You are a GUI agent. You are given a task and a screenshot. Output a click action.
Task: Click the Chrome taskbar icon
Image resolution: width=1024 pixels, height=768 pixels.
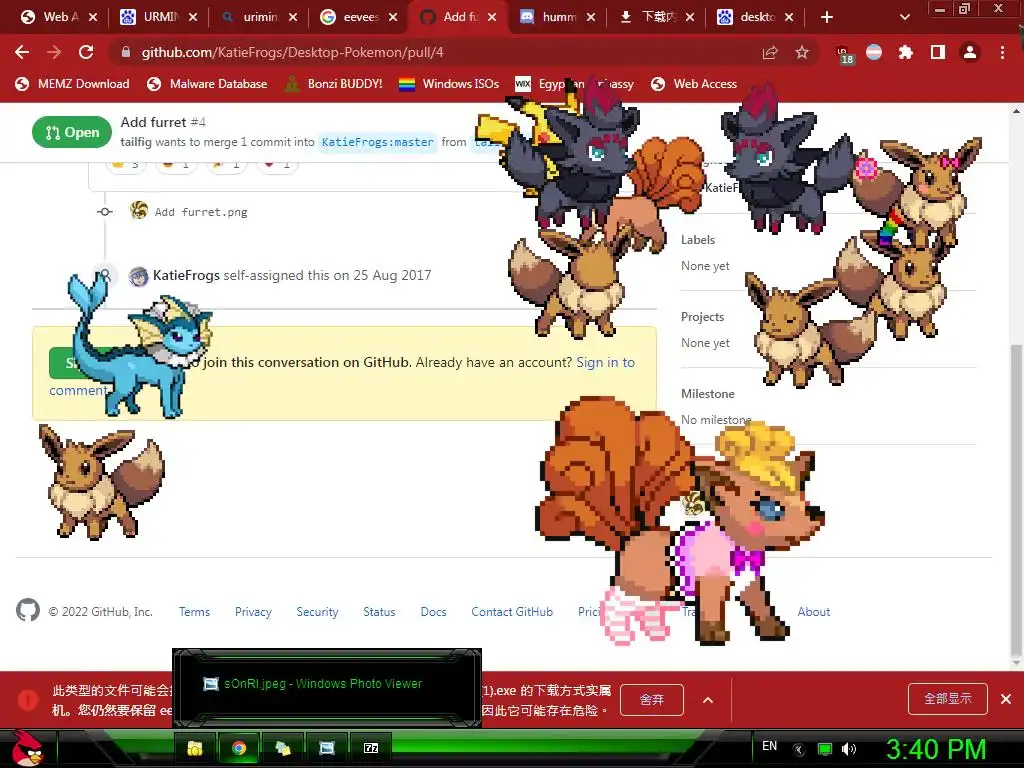click(x=239, y=748)
